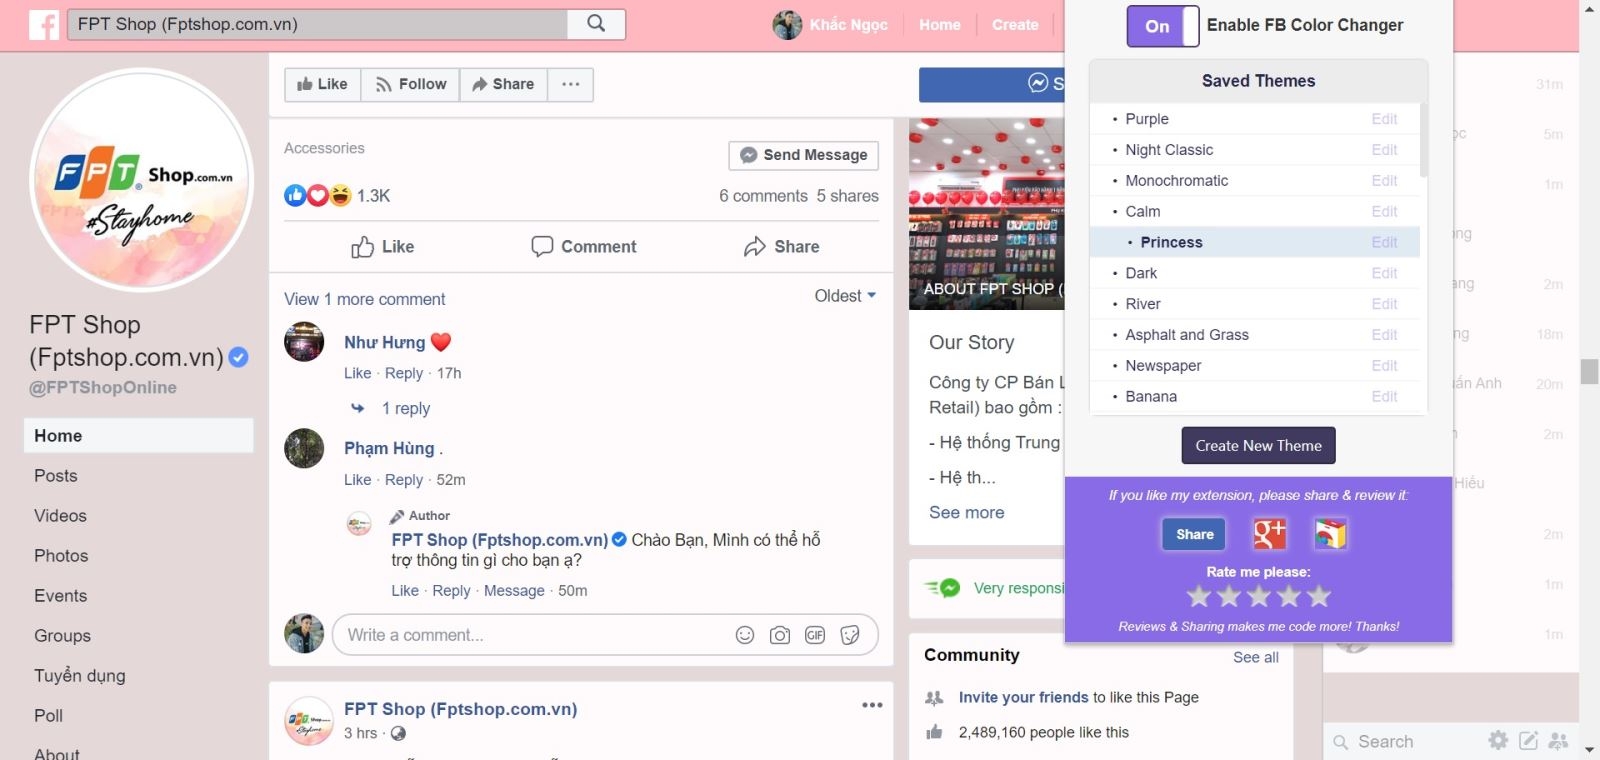Open chat settings gear icon
1600x760 pixels.
pyautogui.click(x=1498, y=741)
